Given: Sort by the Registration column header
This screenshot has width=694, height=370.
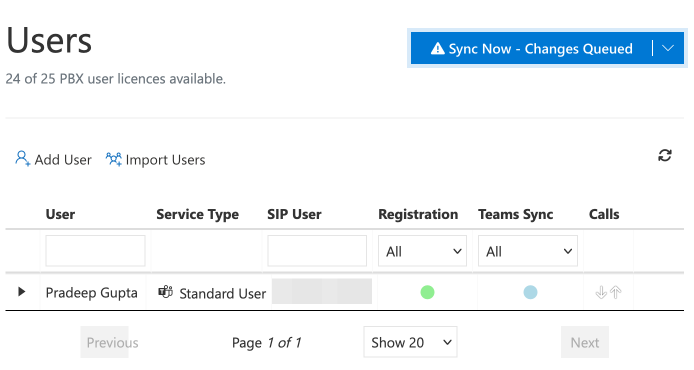Looking at the screenshot, I should coord(418,214).
